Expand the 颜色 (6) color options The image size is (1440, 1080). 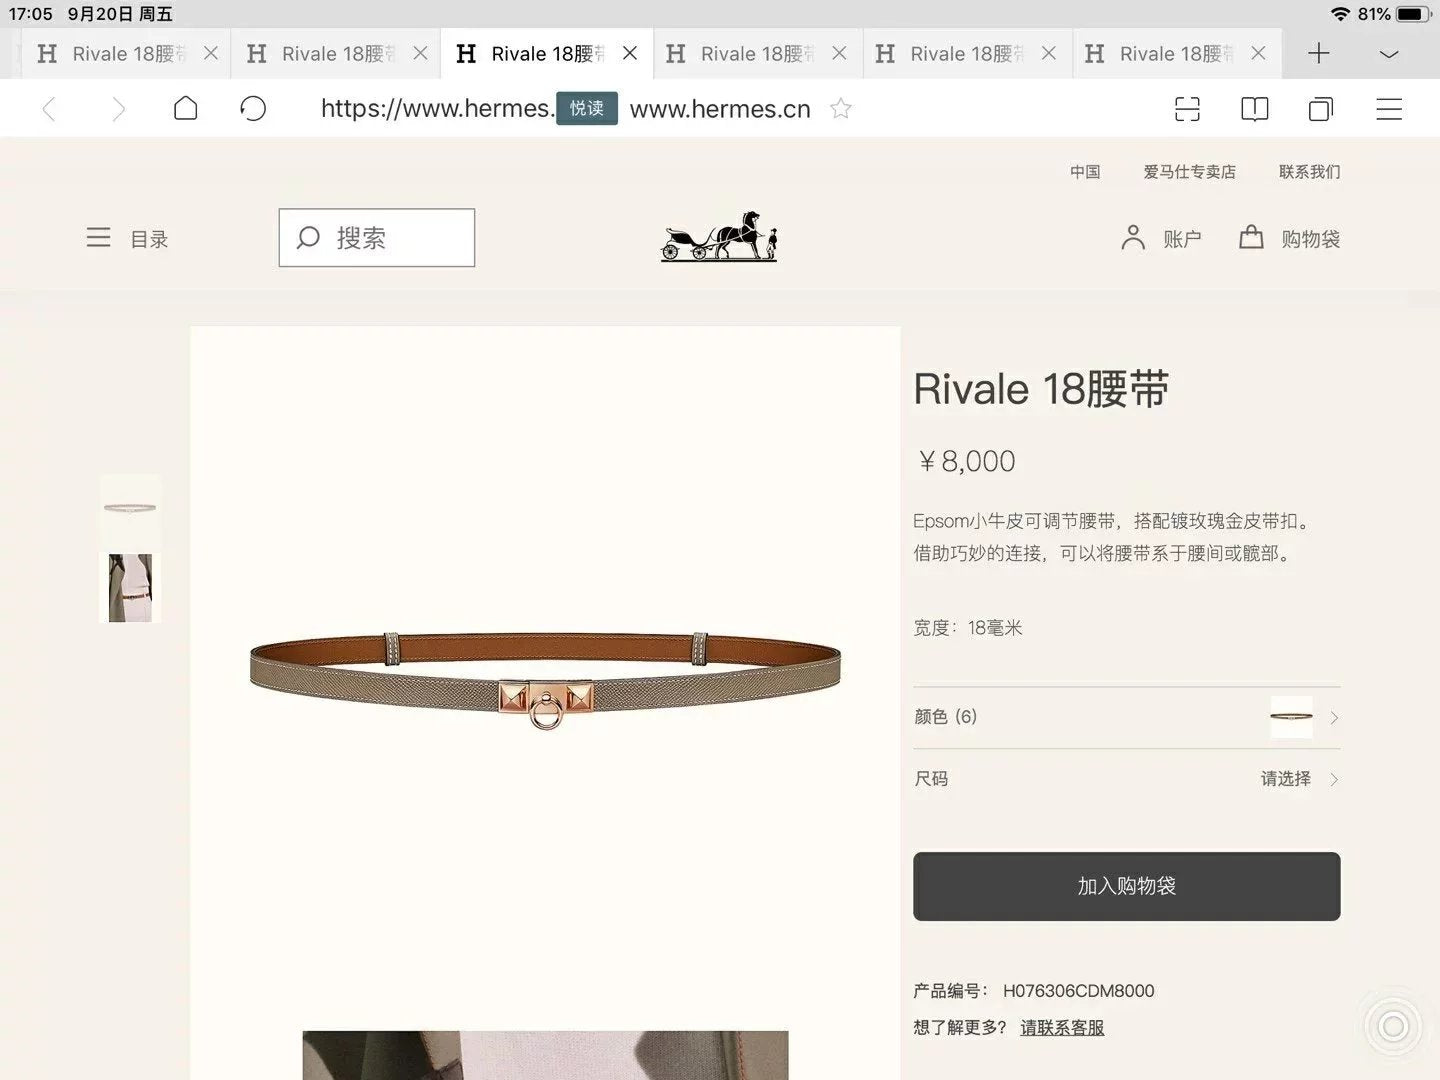coord(1126,717)
